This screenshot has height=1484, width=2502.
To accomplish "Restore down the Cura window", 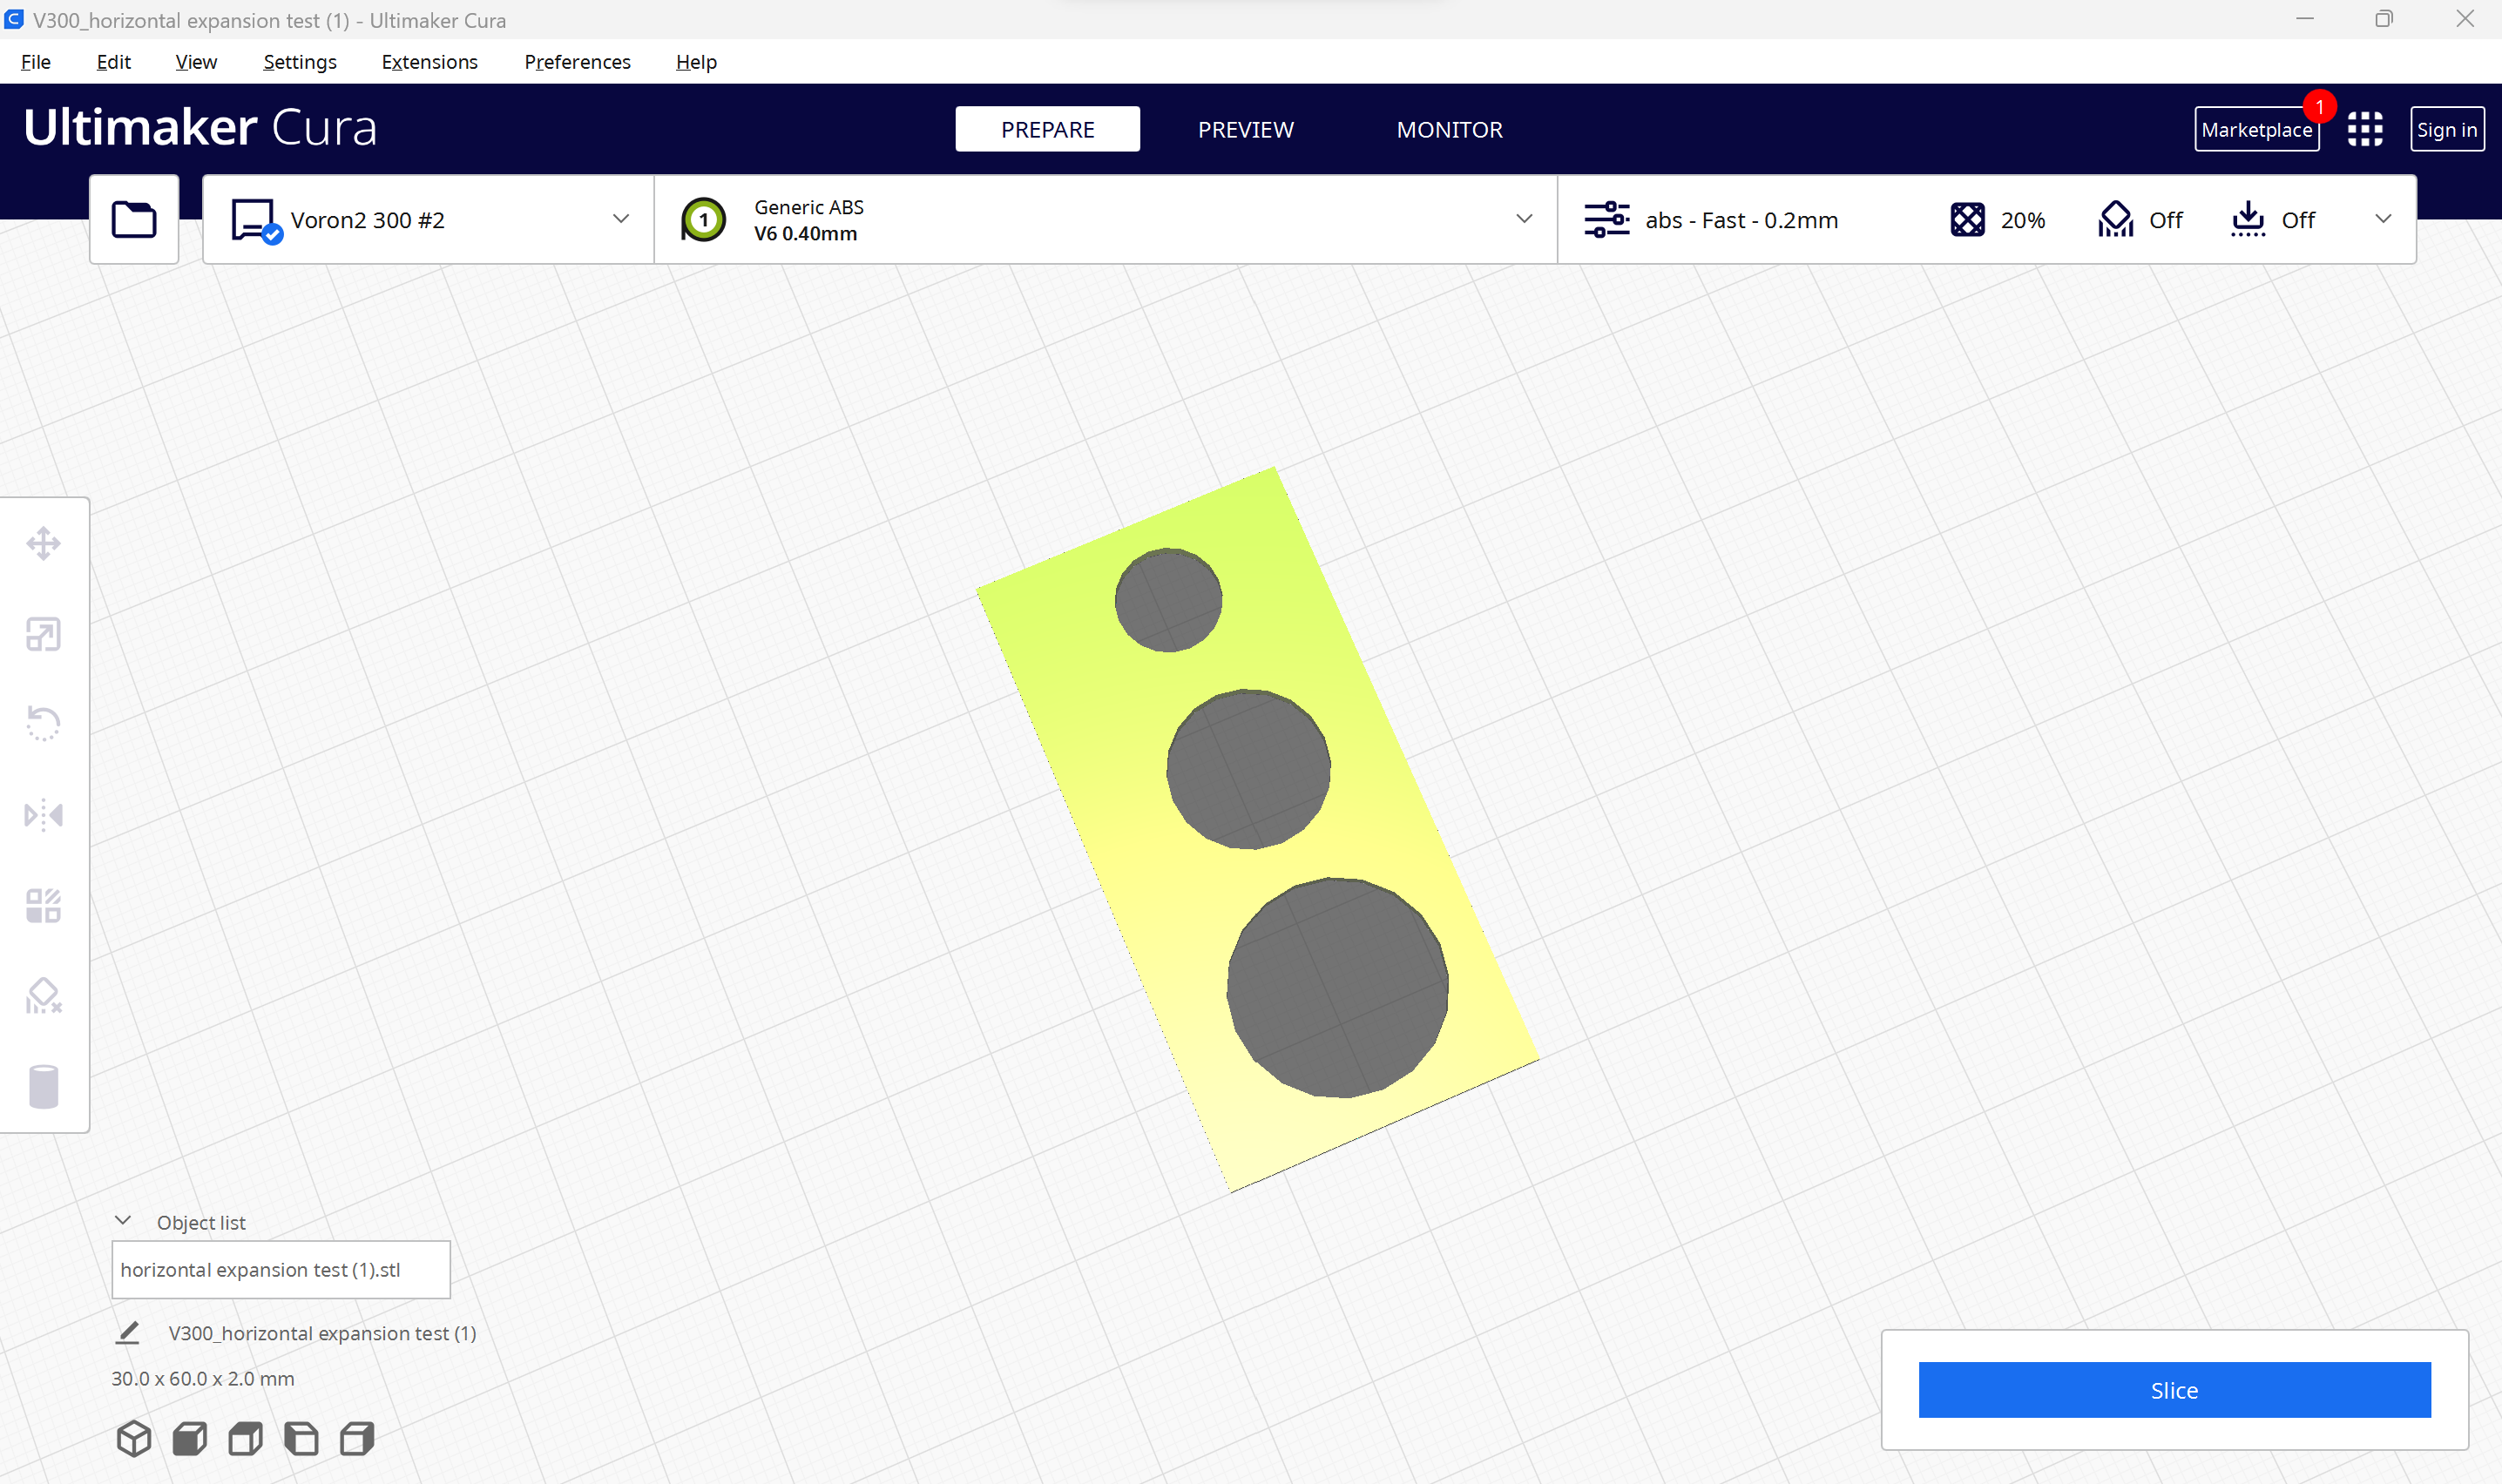I will (2384, 19).
